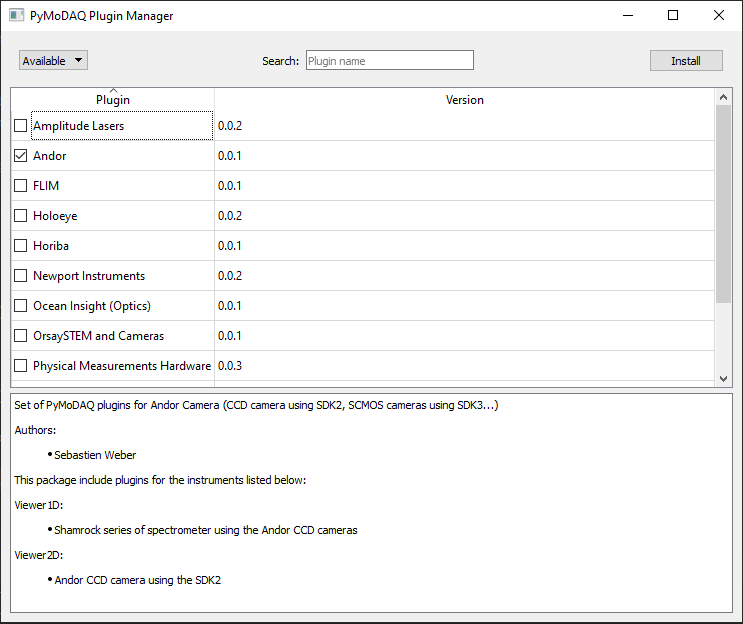Screen dimensions: 743x624
Task: Click the scrollbar down arrow
Action: tap(723, 379)
